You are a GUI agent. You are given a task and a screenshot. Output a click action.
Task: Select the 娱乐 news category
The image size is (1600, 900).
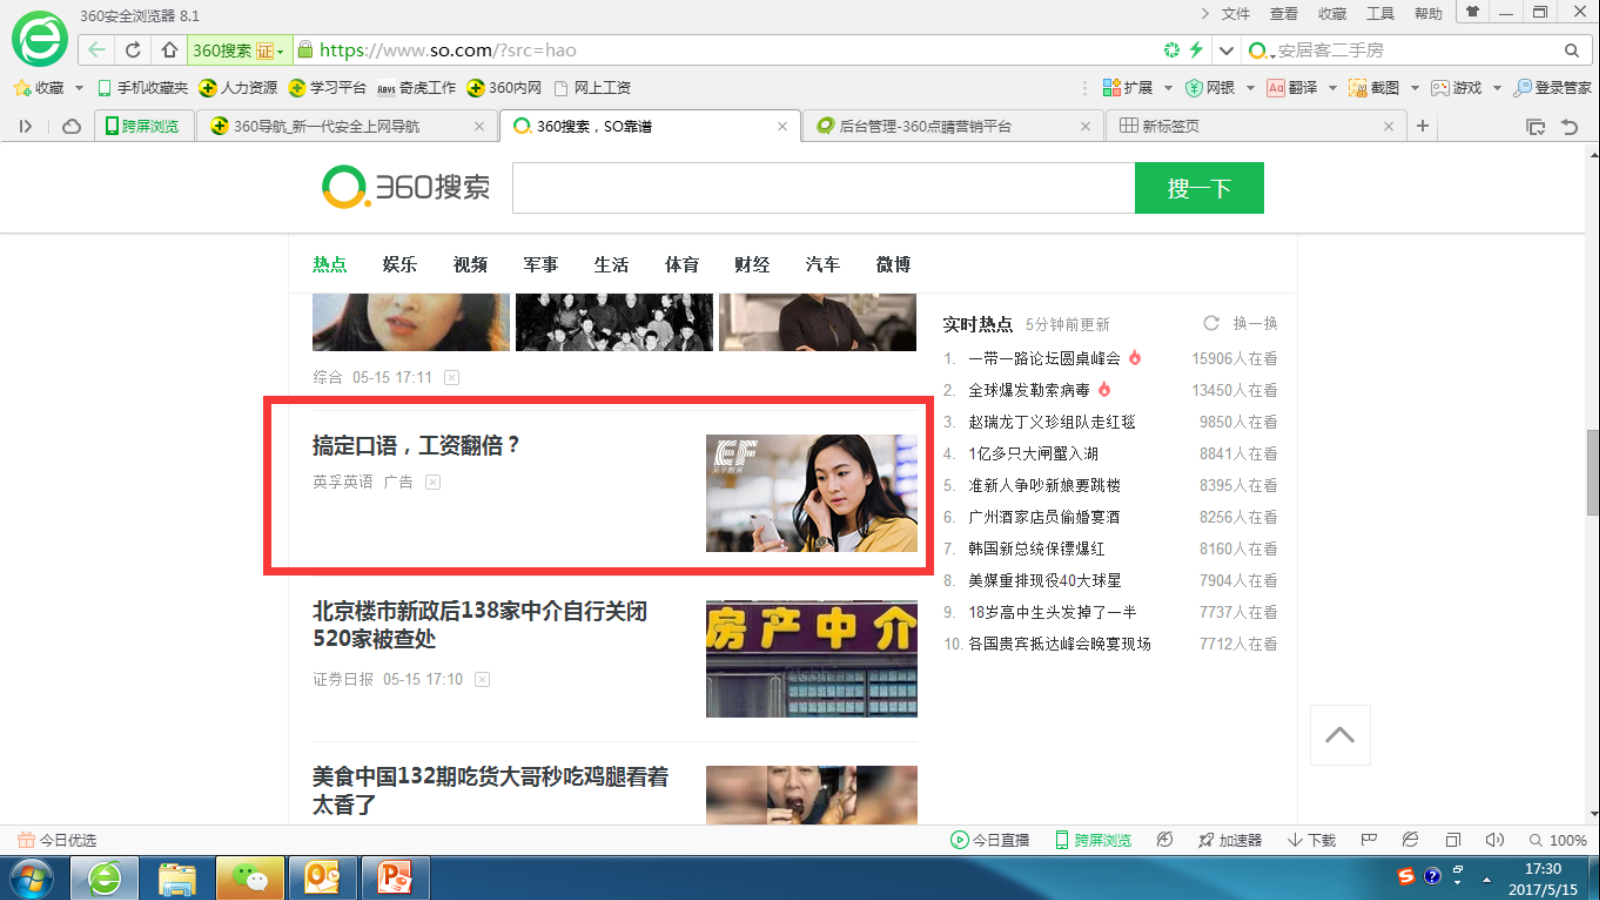click(x=399, y=264)
